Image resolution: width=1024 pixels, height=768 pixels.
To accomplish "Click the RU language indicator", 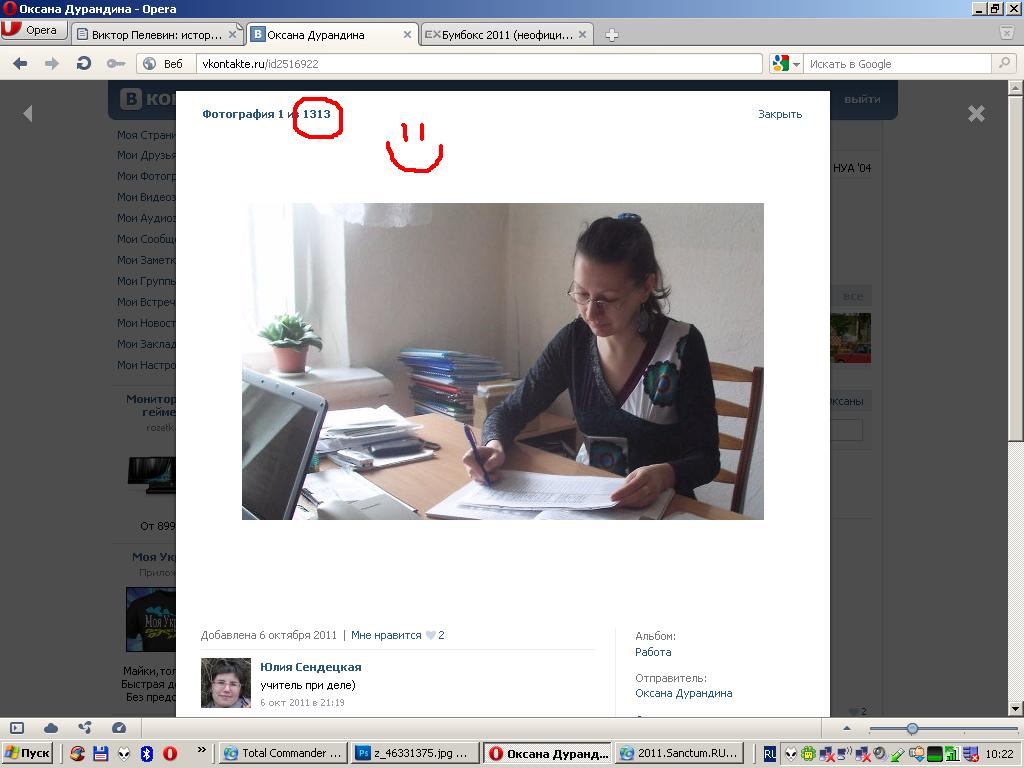I will pyautogui.click(x=770, y=754).
